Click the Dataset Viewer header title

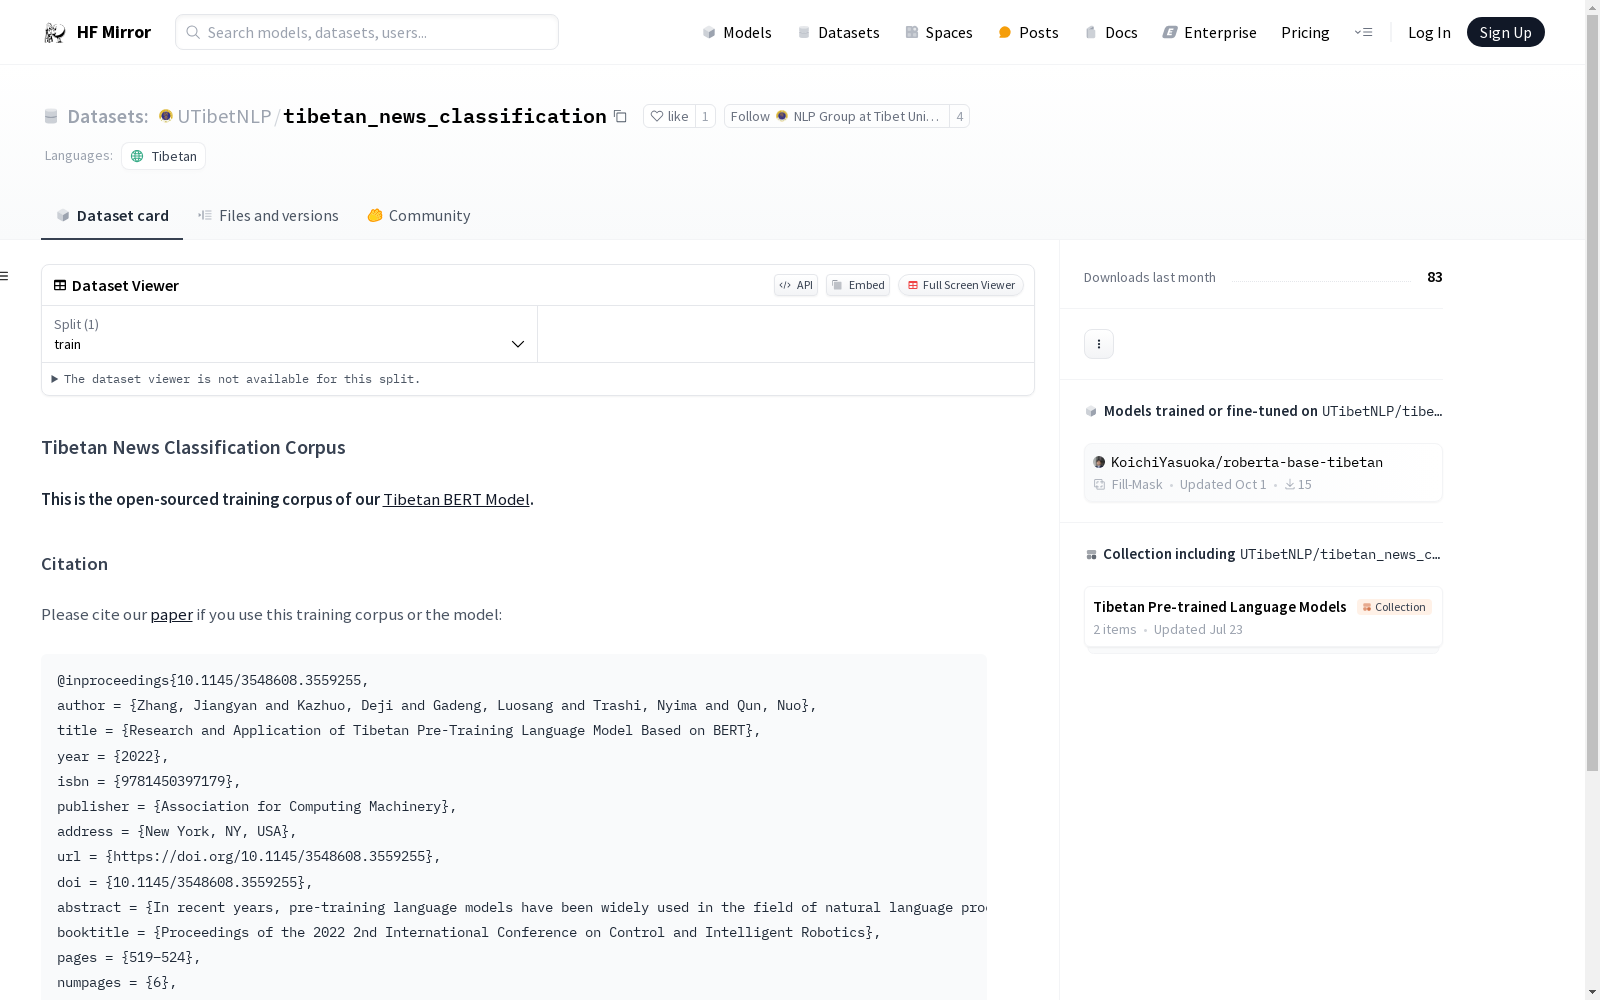(x=125, y=285)
